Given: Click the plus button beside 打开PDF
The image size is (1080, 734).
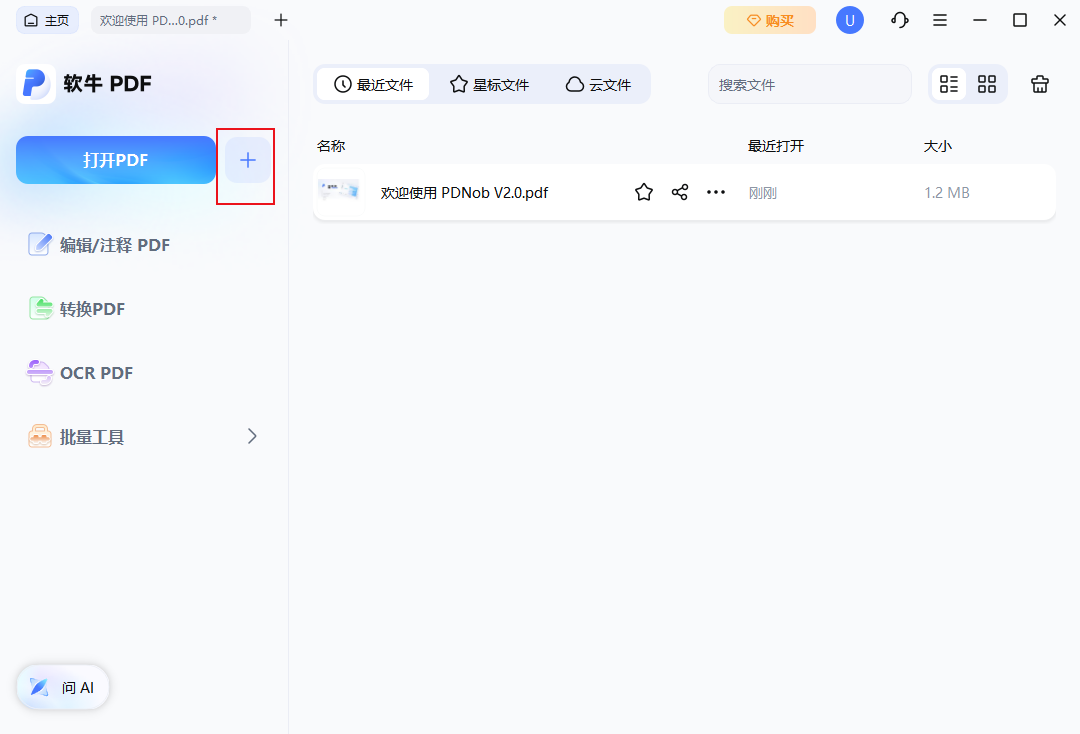Looking at the screenshot, I should click(x=247, y=160).
